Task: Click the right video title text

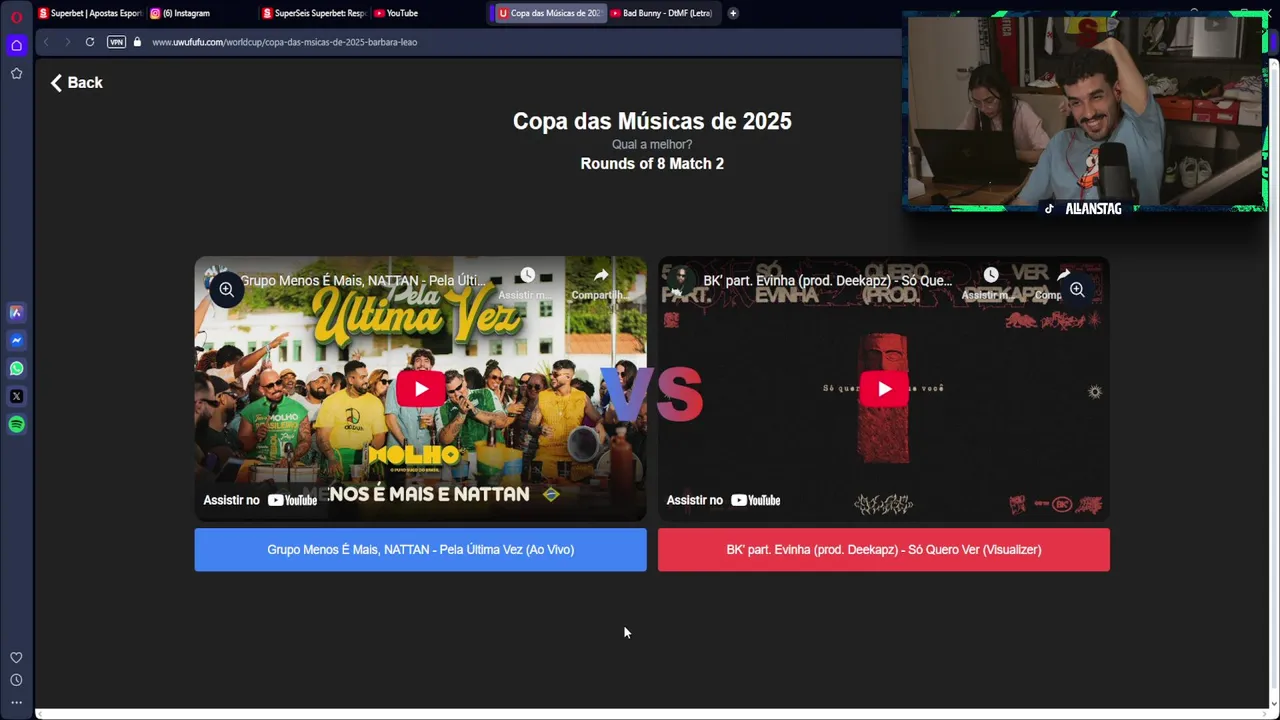Action: point(828,281)
